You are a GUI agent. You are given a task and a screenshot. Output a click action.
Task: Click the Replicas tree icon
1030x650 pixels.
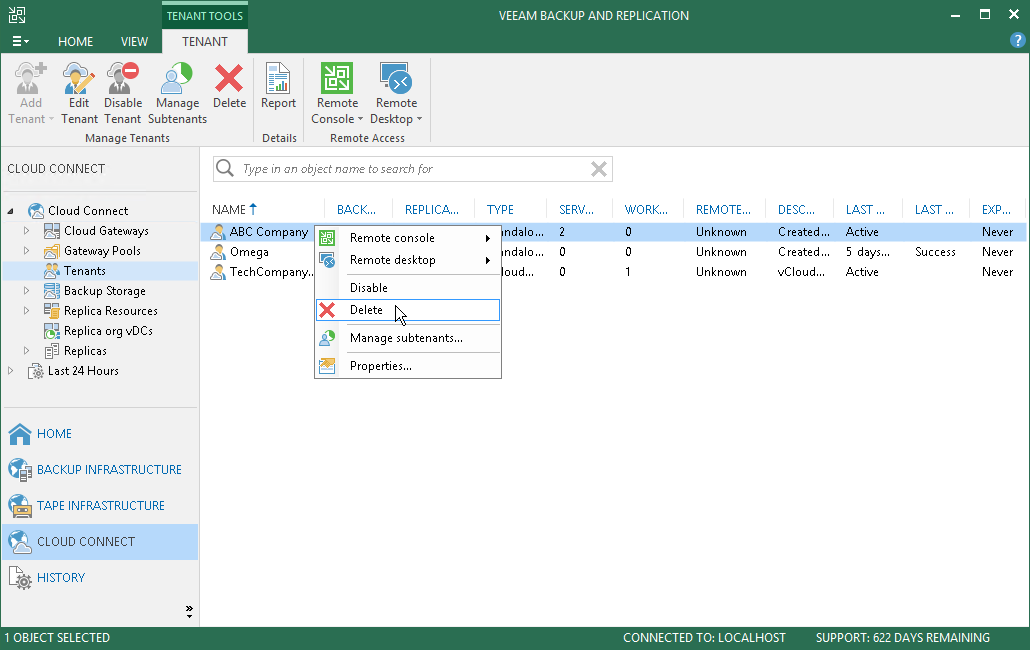(x=52, y=351)
